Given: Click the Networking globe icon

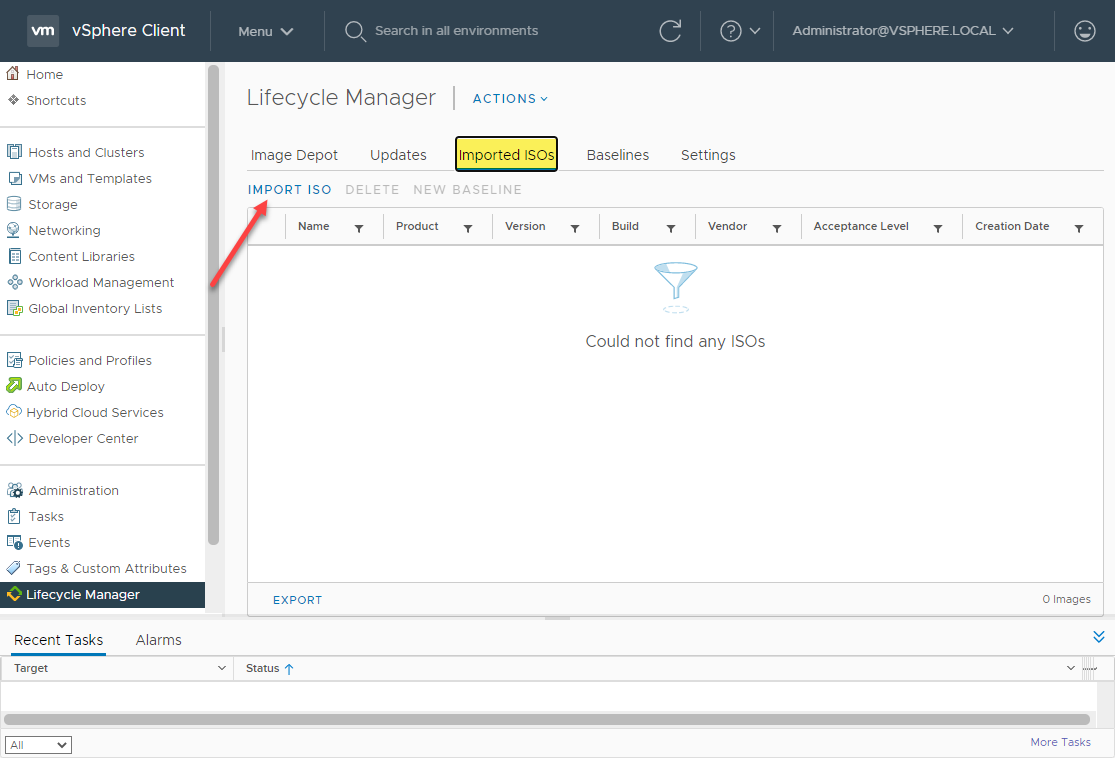Looking at the screenshot, I should (x=14, y=230).
